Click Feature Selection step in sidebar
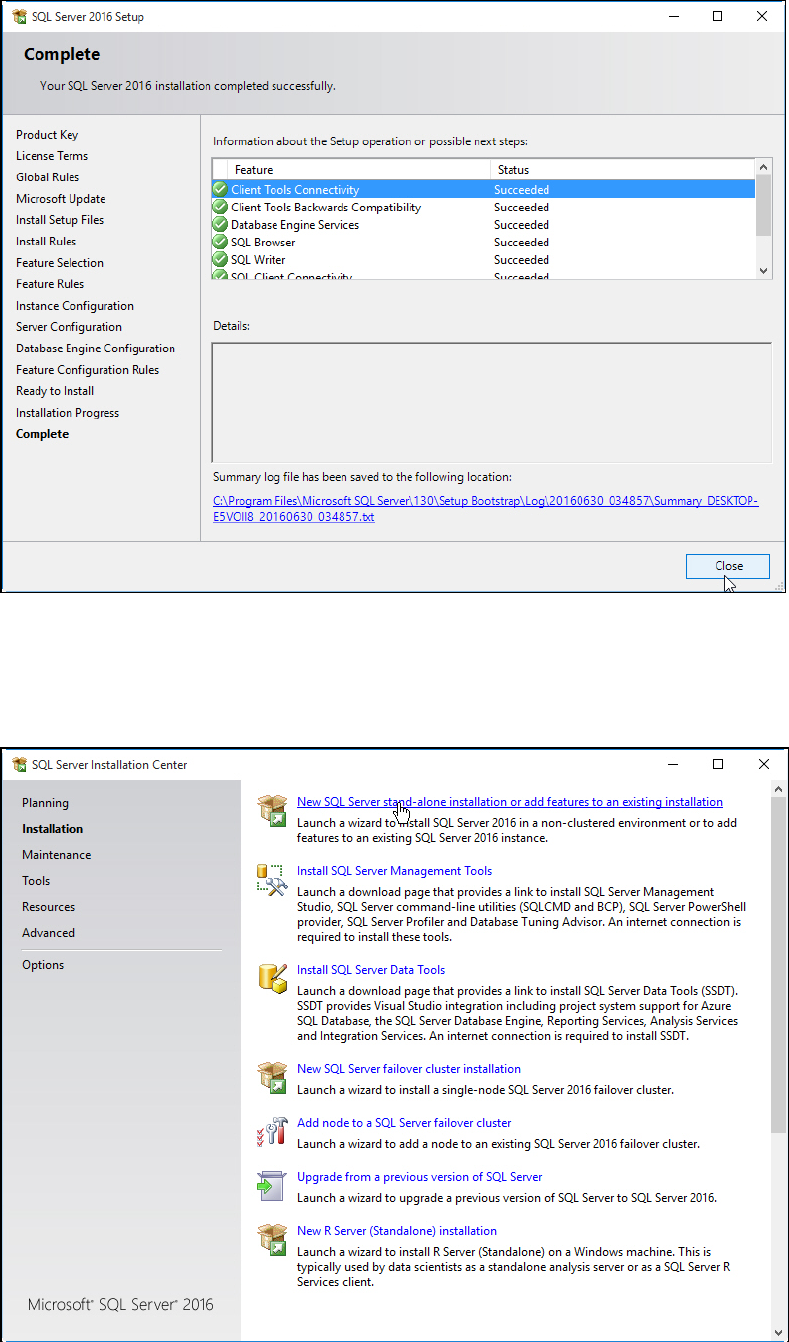The image size is (789, 1342). (60, 263)
